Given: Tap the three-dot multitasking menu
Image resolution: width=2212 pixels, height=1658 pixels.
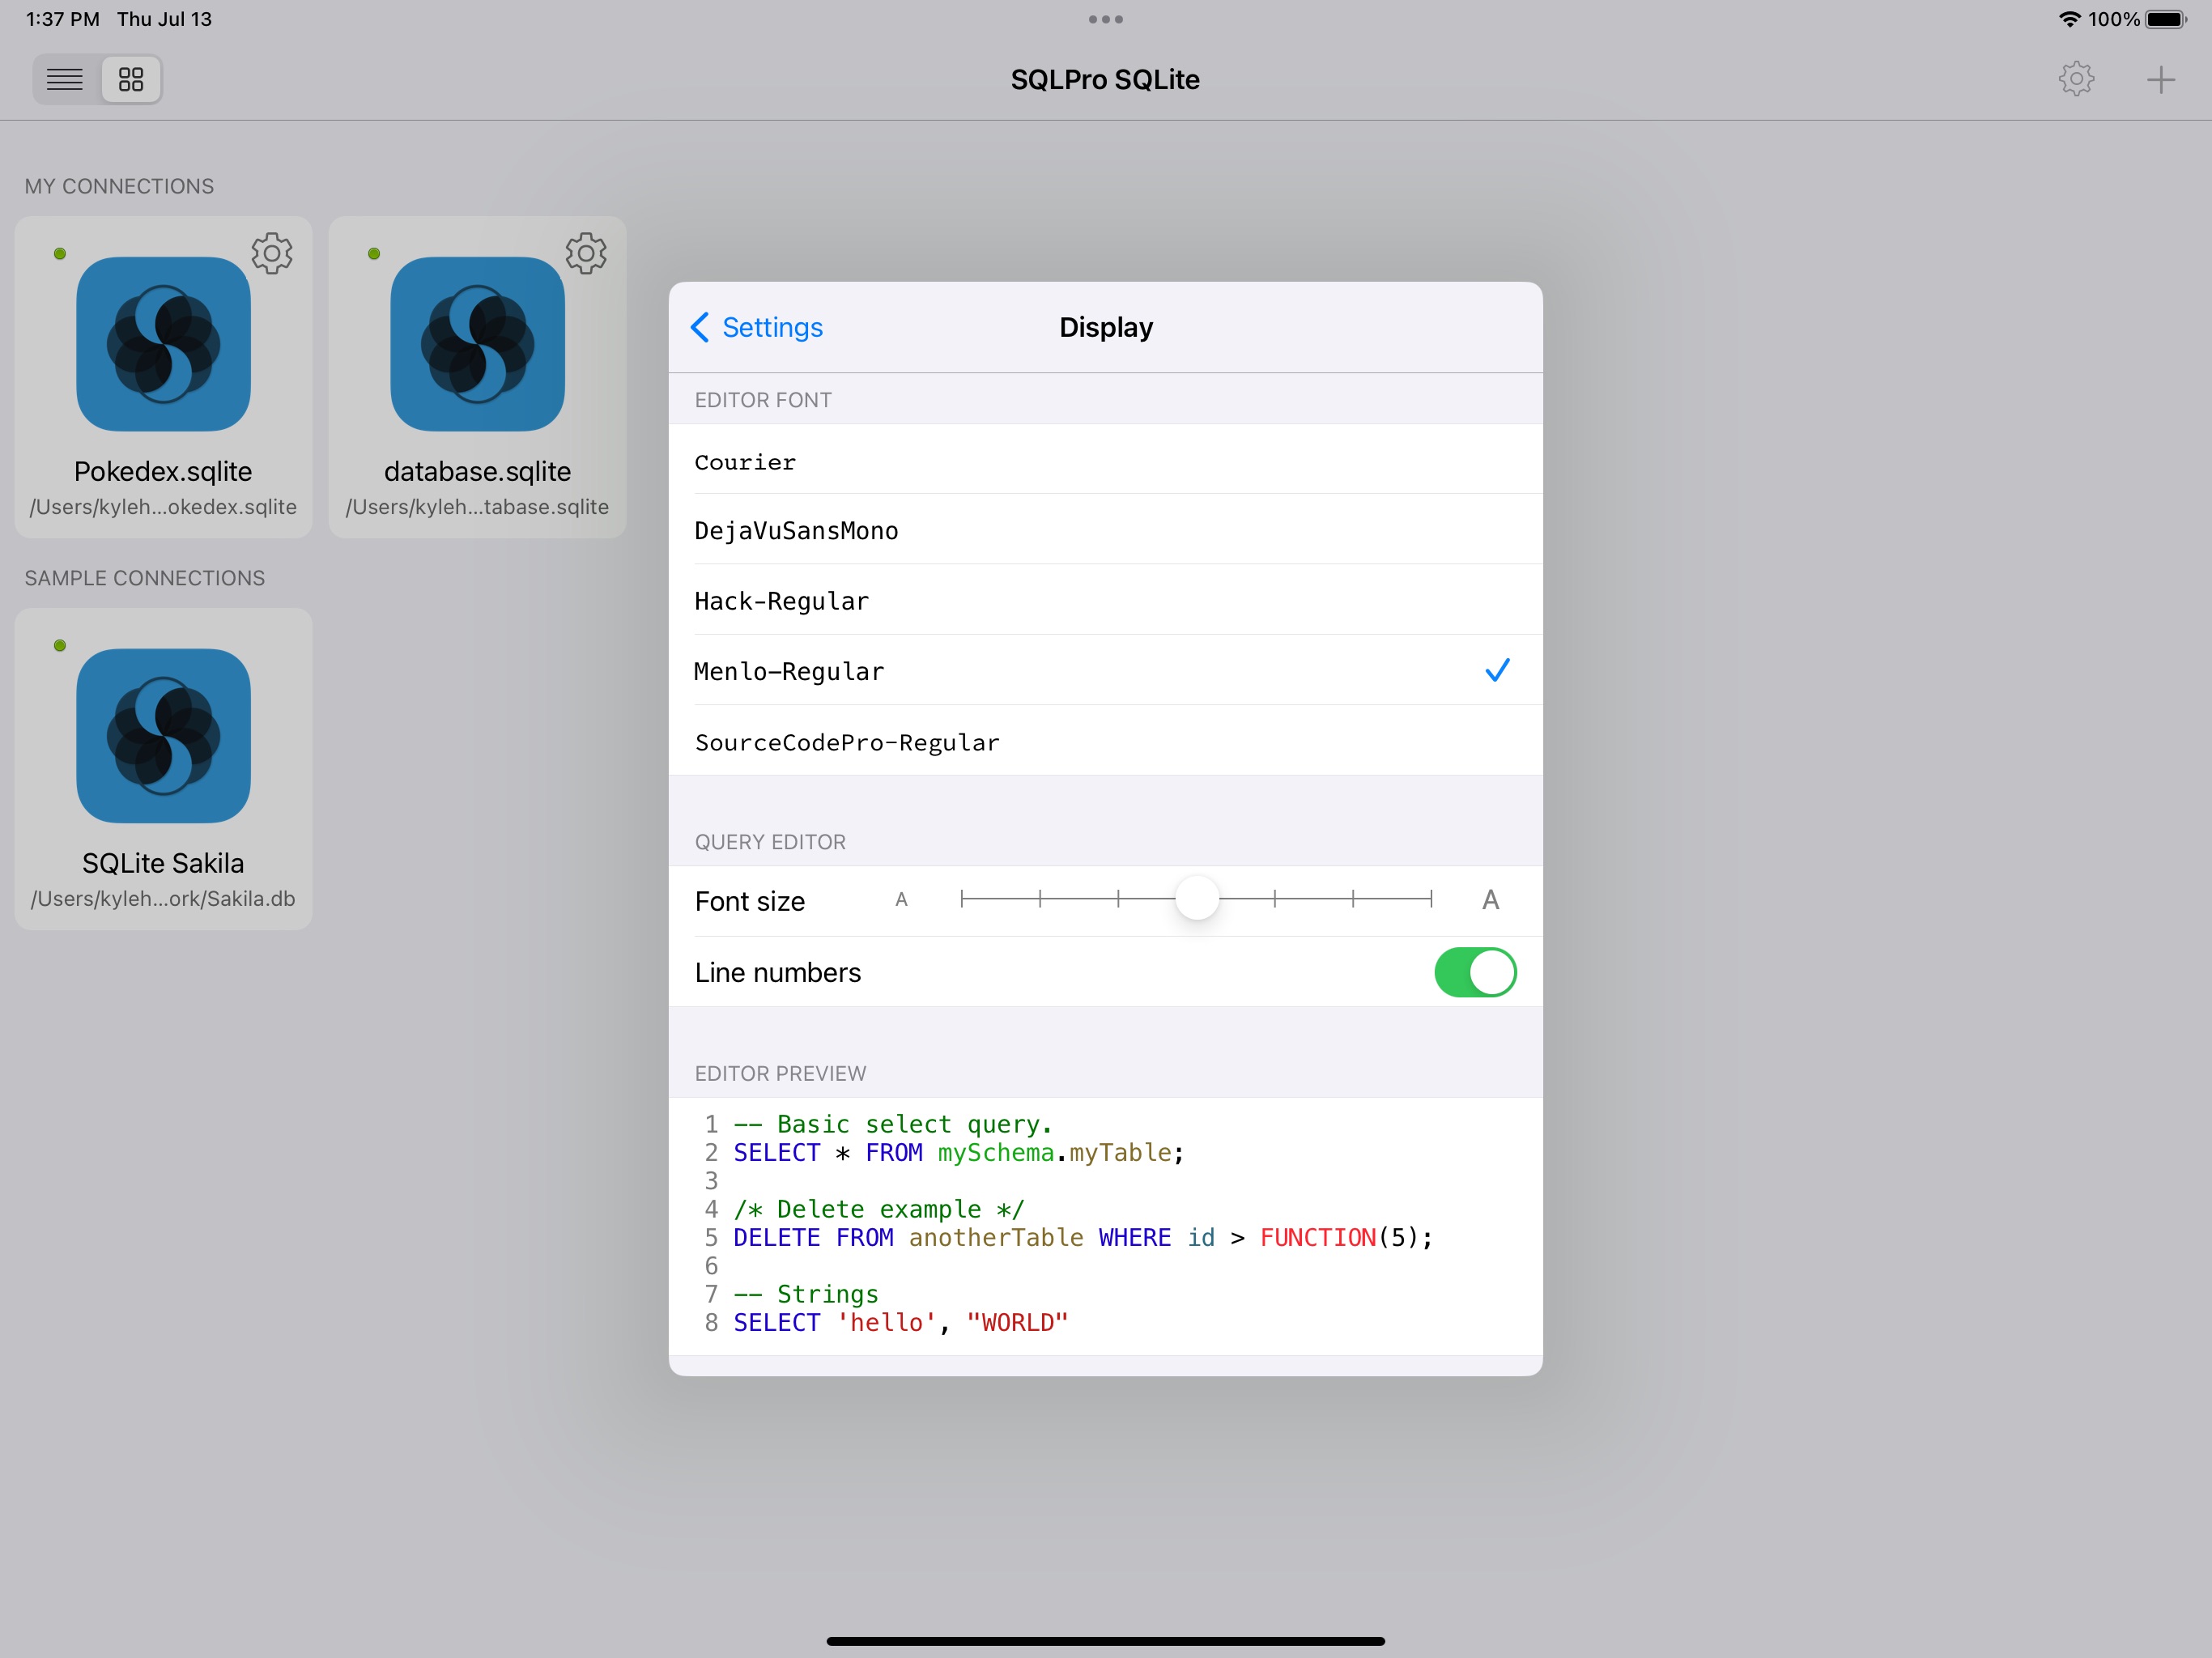Looking at the screenshot, I should point(1105,19).
